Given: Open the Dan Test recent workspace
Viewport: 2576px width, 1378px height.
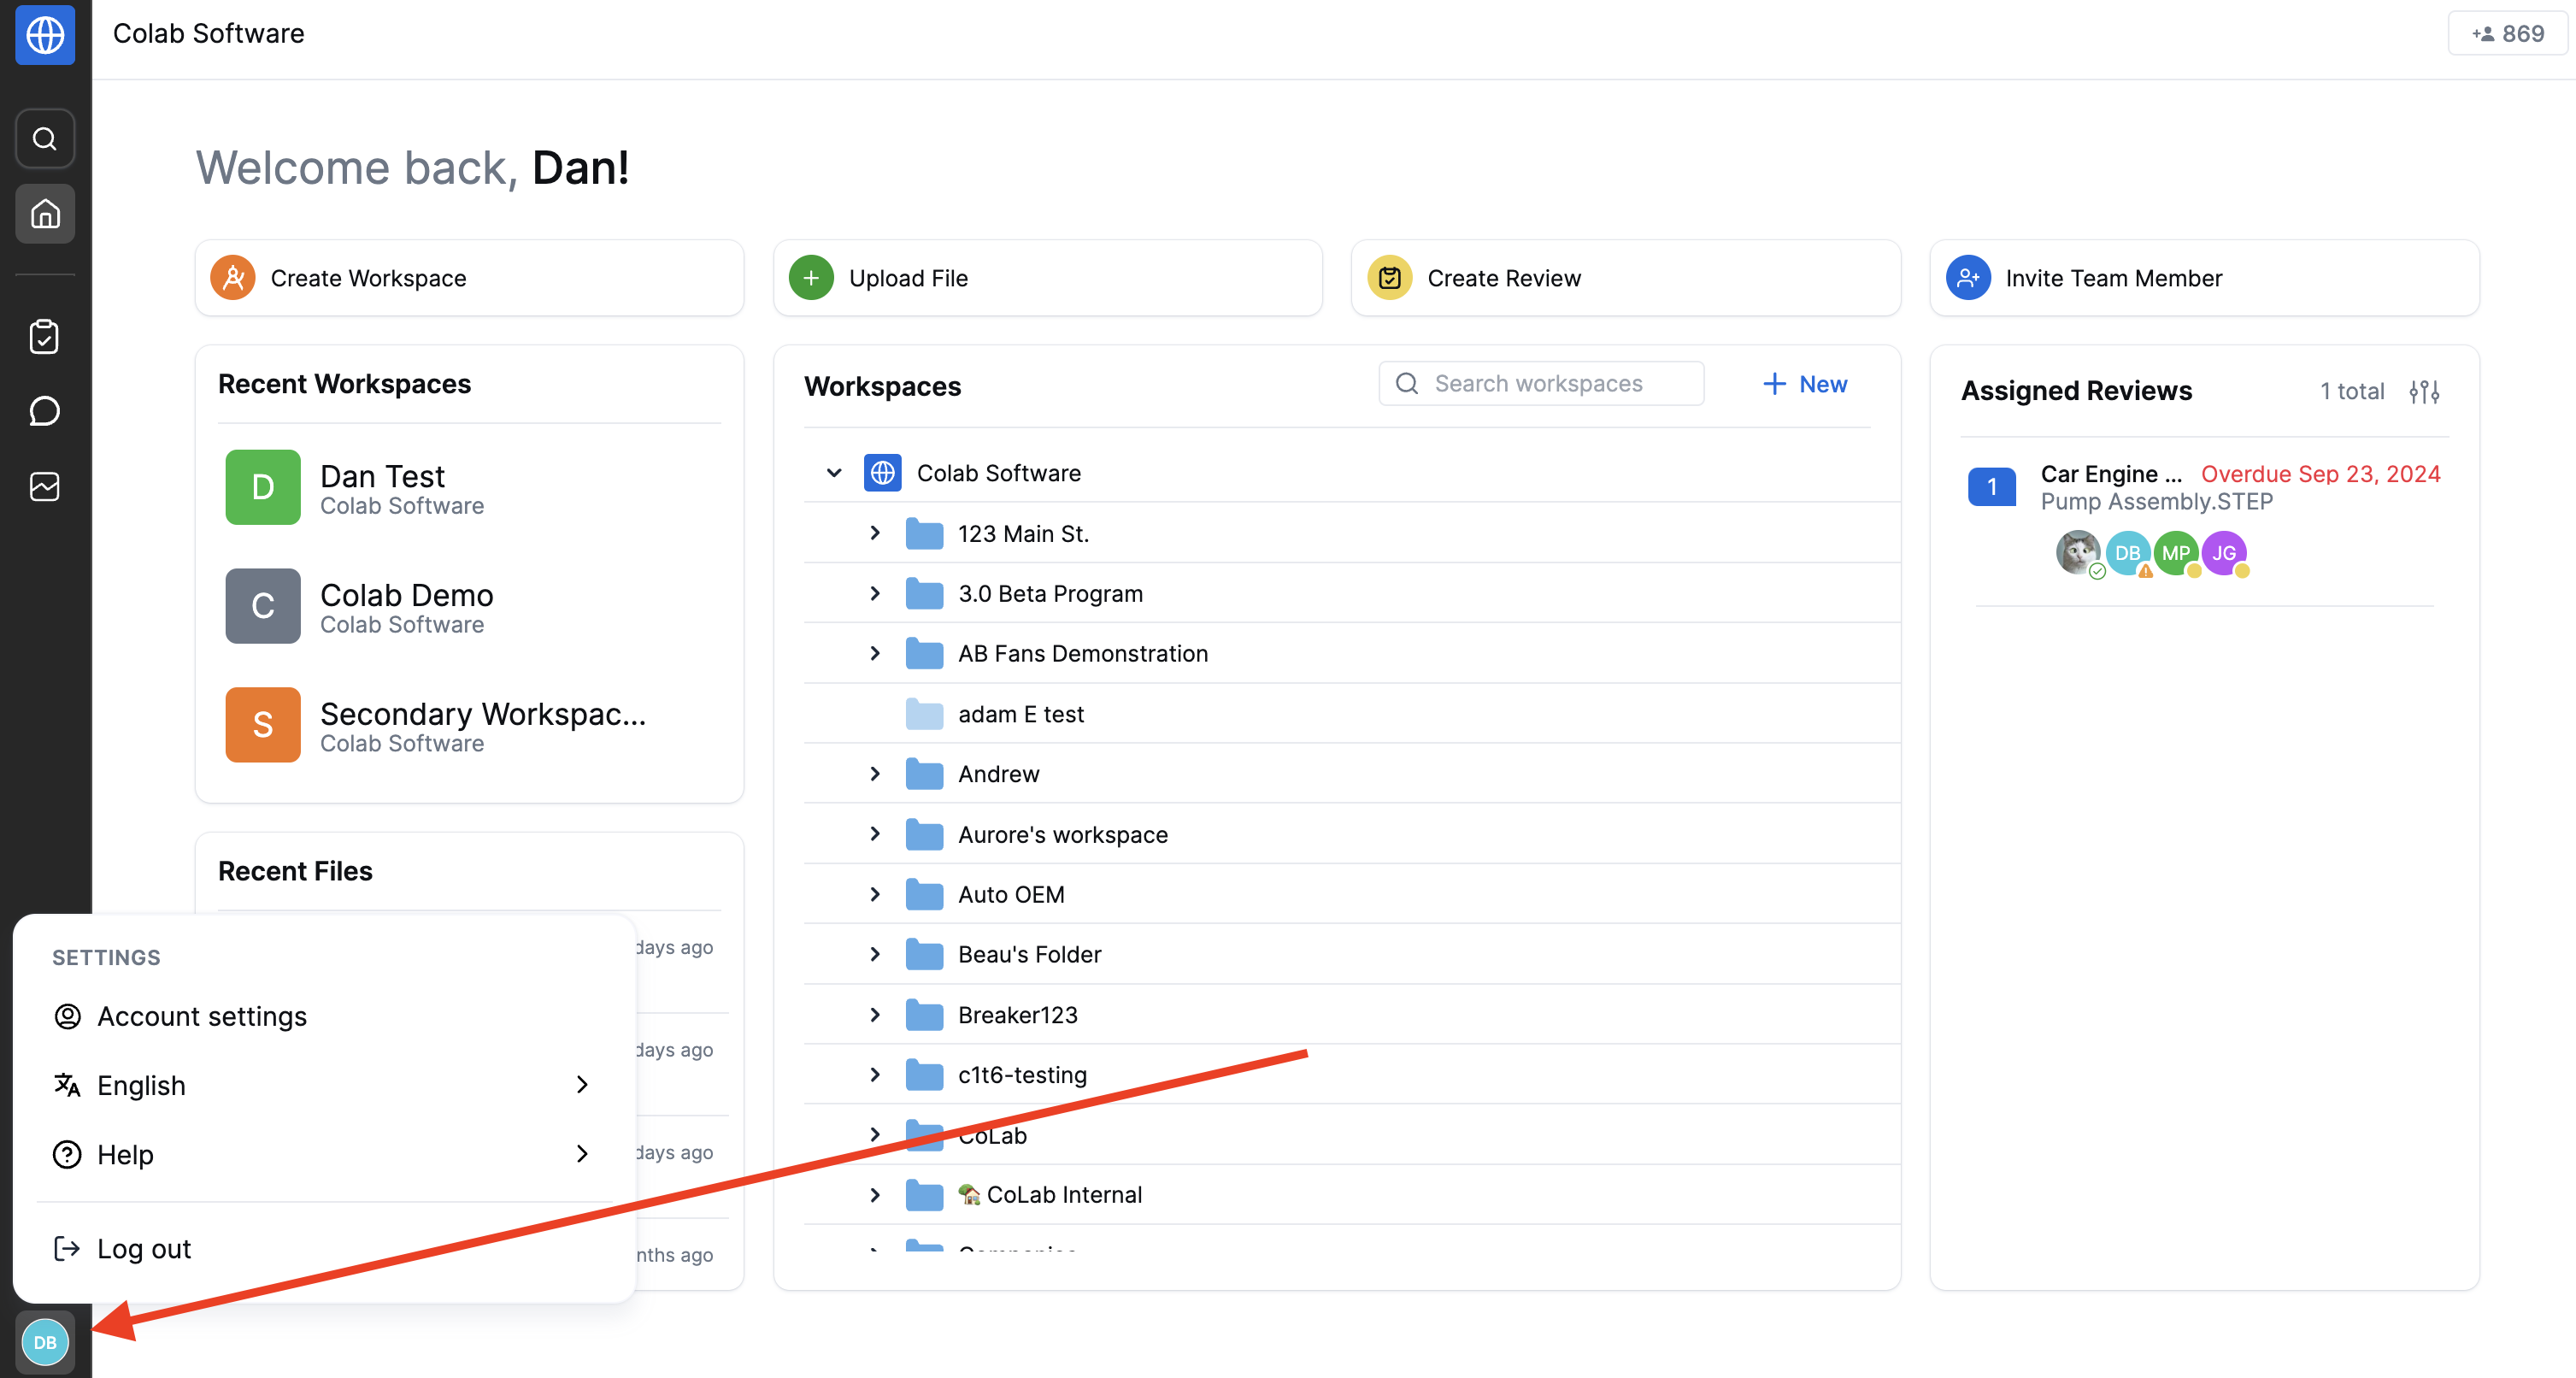Looking at the screenshot, I should [469, 487].
